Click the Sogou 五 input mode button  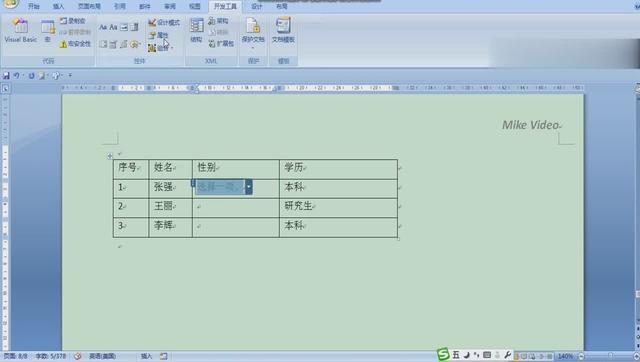click(x=456, y=355)
